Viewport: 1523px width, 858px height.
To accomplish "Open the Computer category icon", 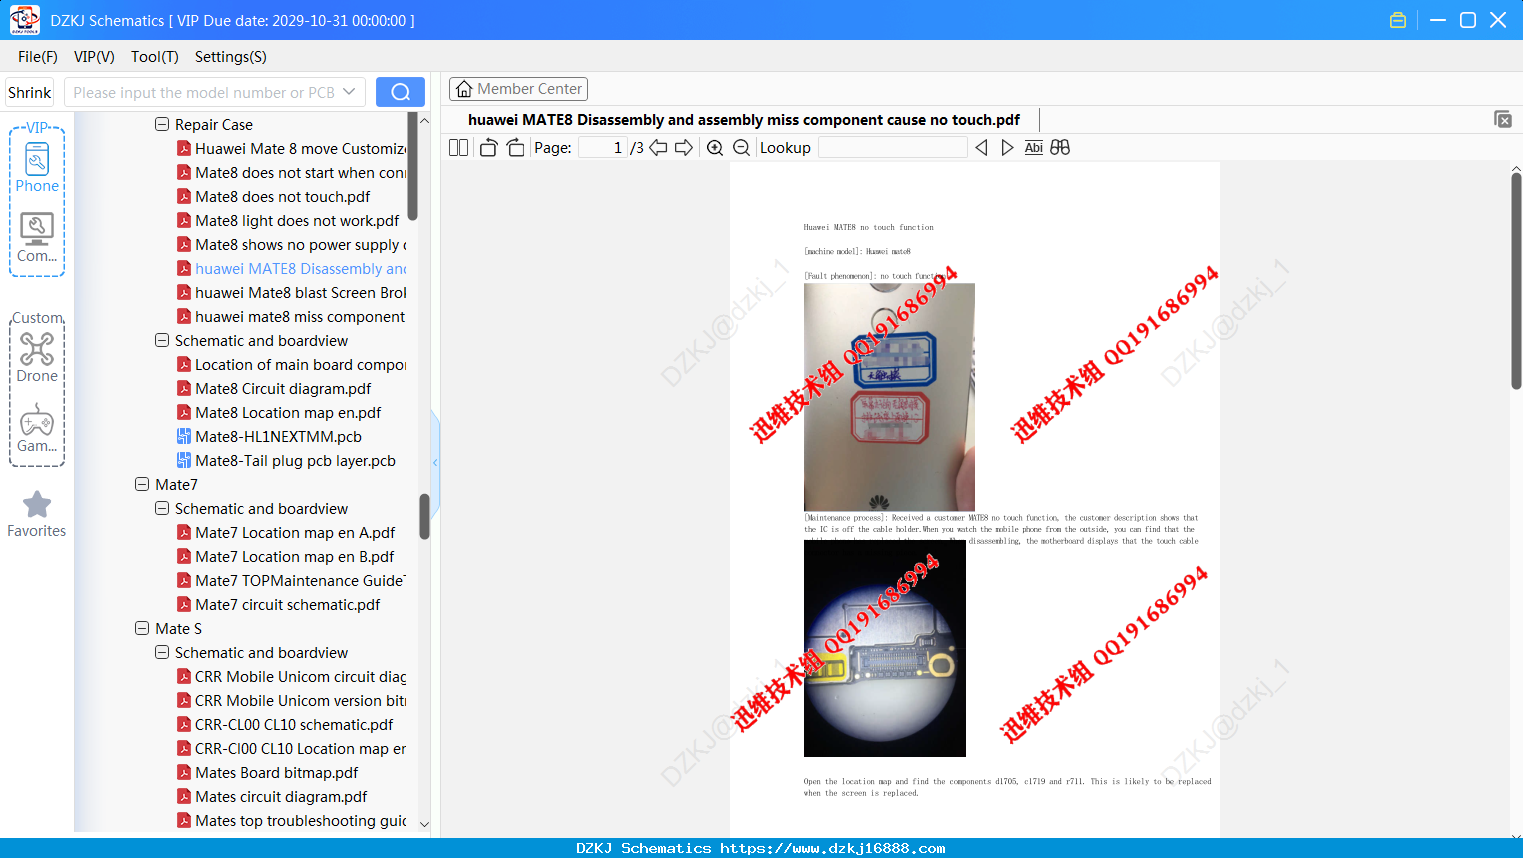I will coord(37,238).
